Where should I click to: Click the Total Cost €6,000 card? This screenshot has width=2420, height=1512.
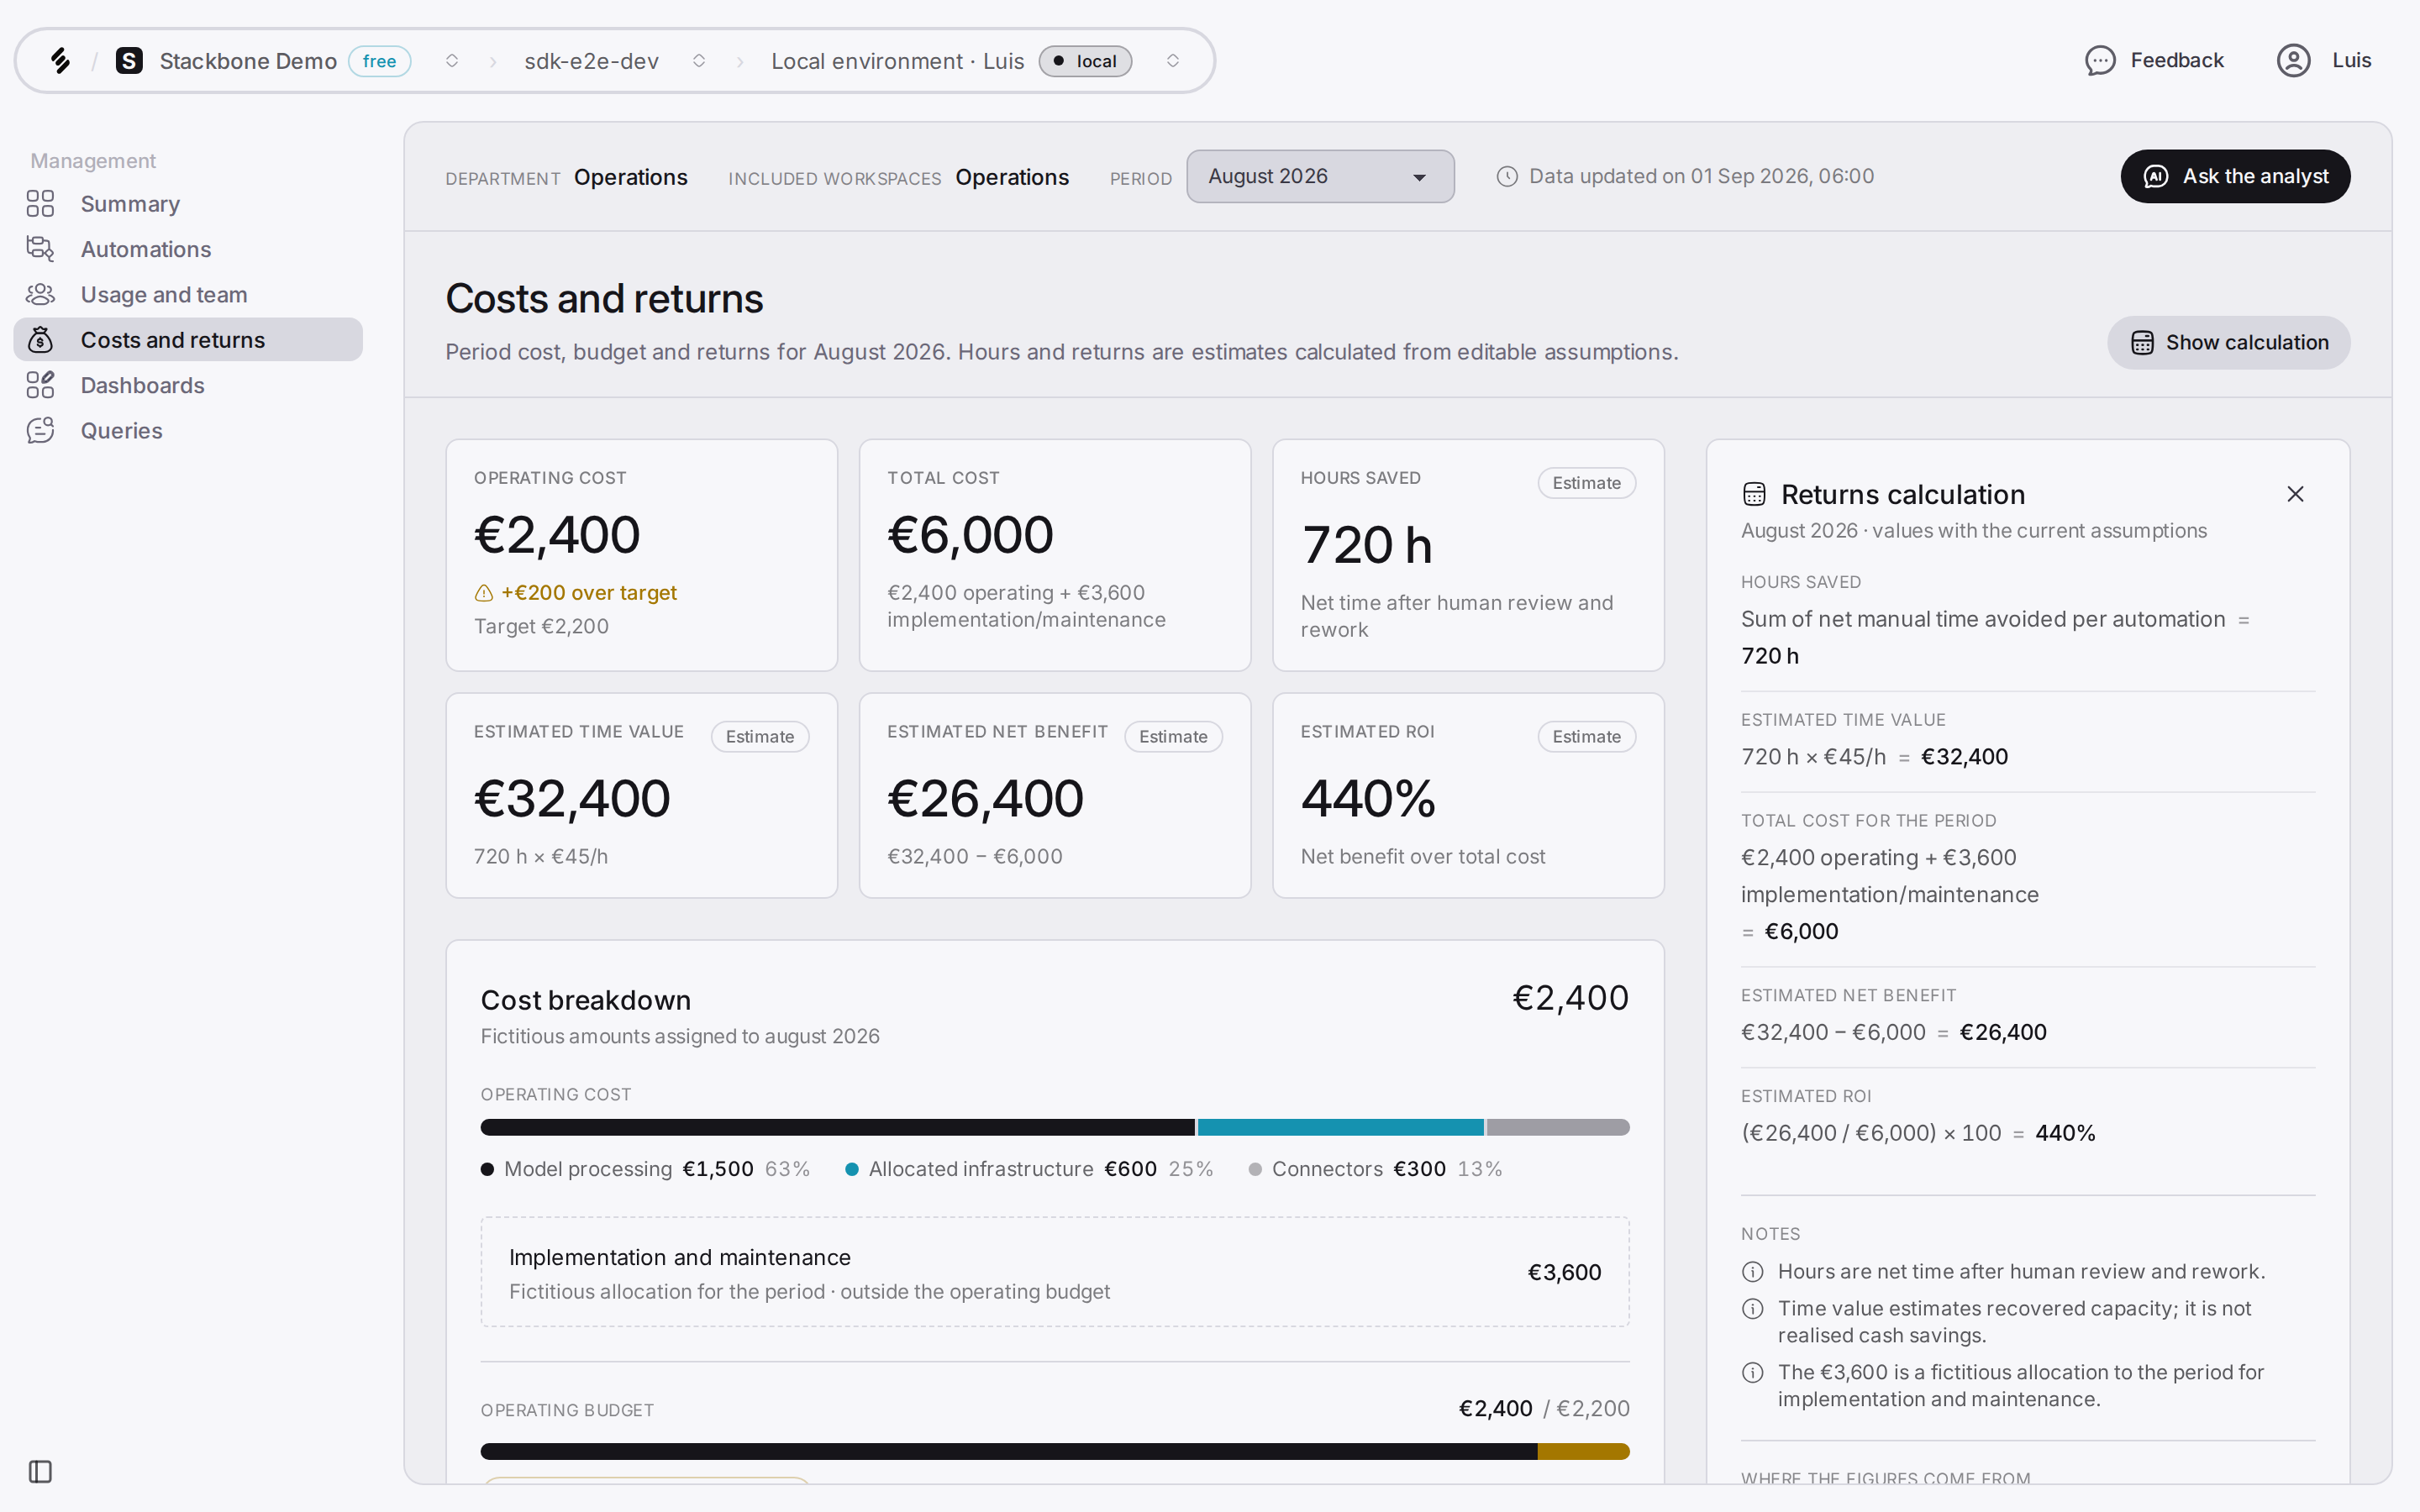[1055, 555]
